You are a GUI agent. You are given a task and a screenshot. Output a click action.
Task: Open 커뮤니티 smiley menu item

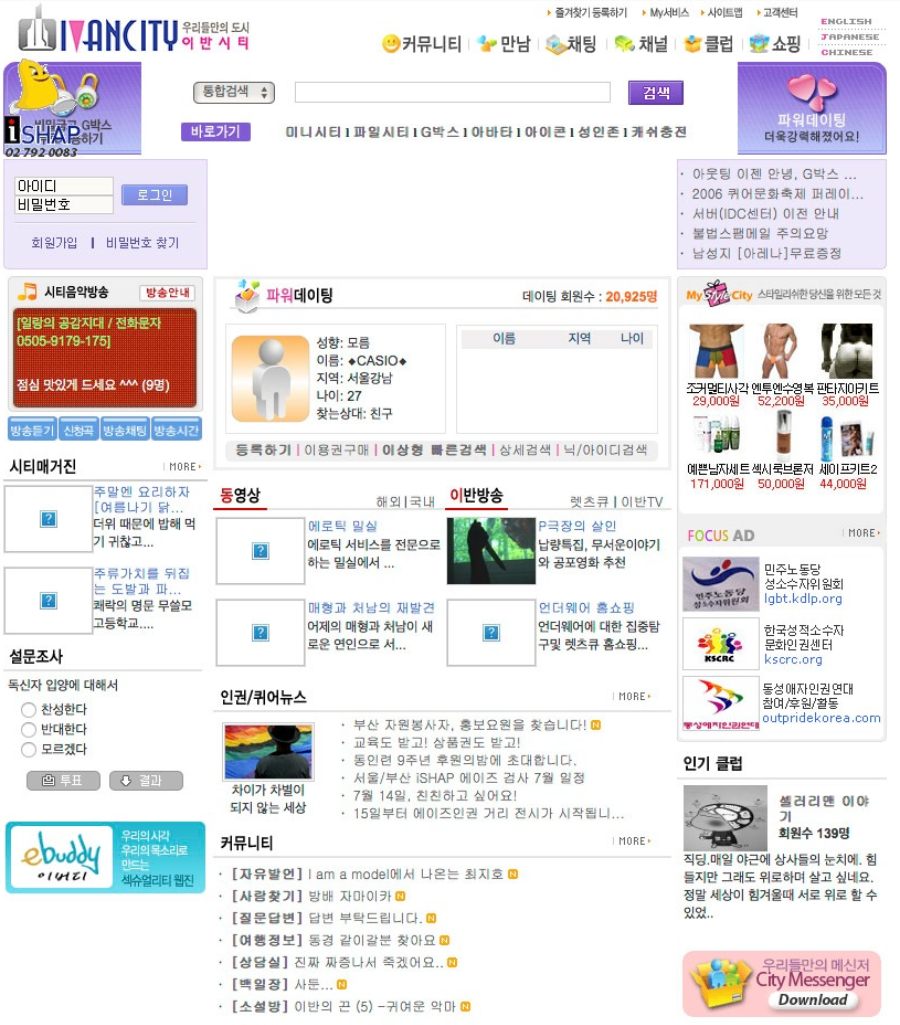(422, 44)
